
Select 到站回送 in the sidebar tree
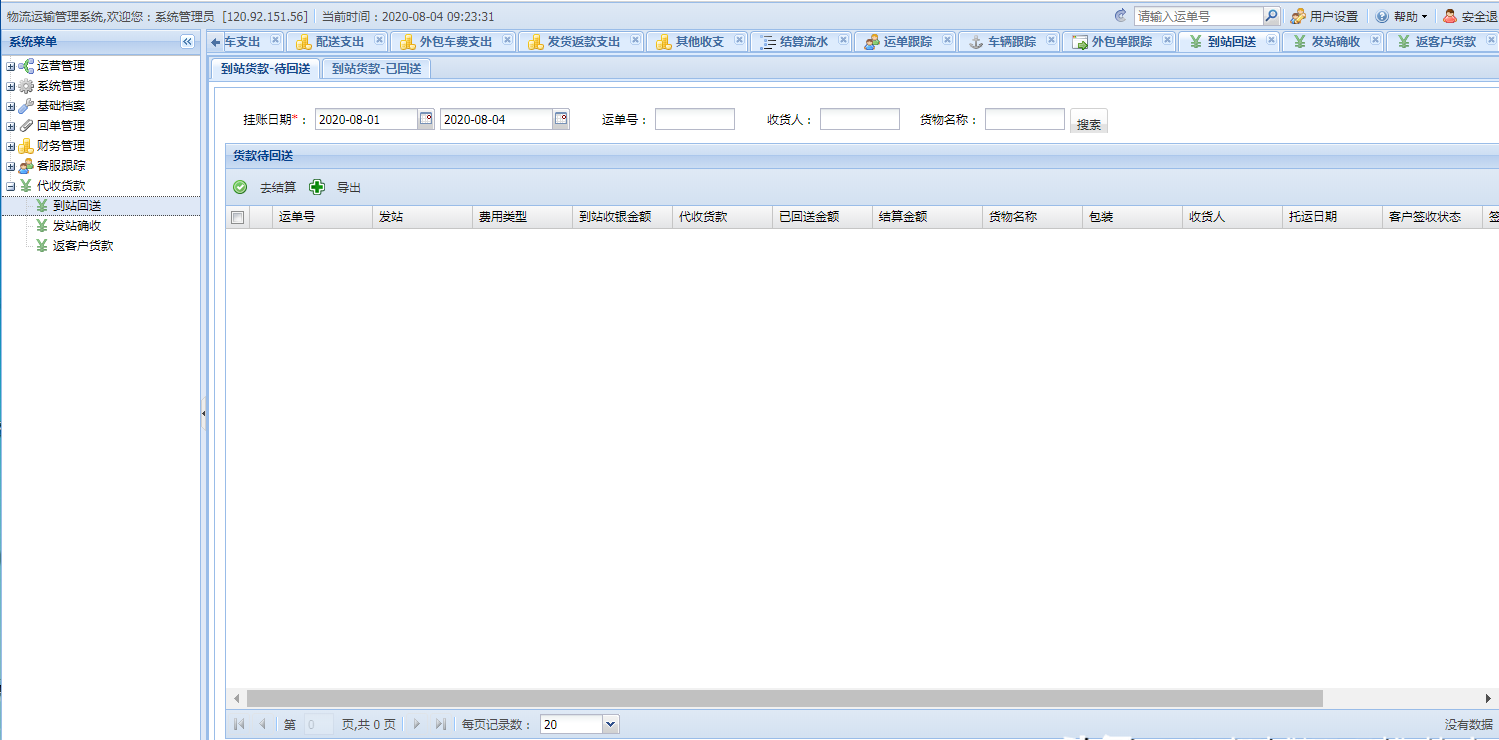pyautogui.click(x=77, y=206)
